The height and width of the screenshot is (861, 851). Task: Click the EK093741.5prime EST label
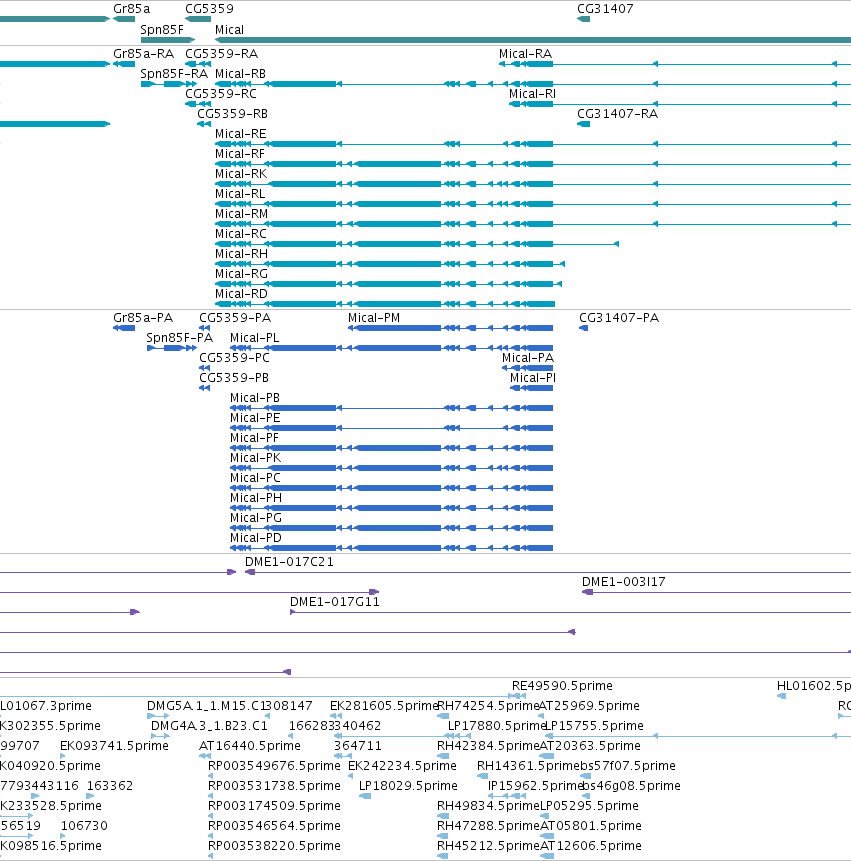(114, 746)
